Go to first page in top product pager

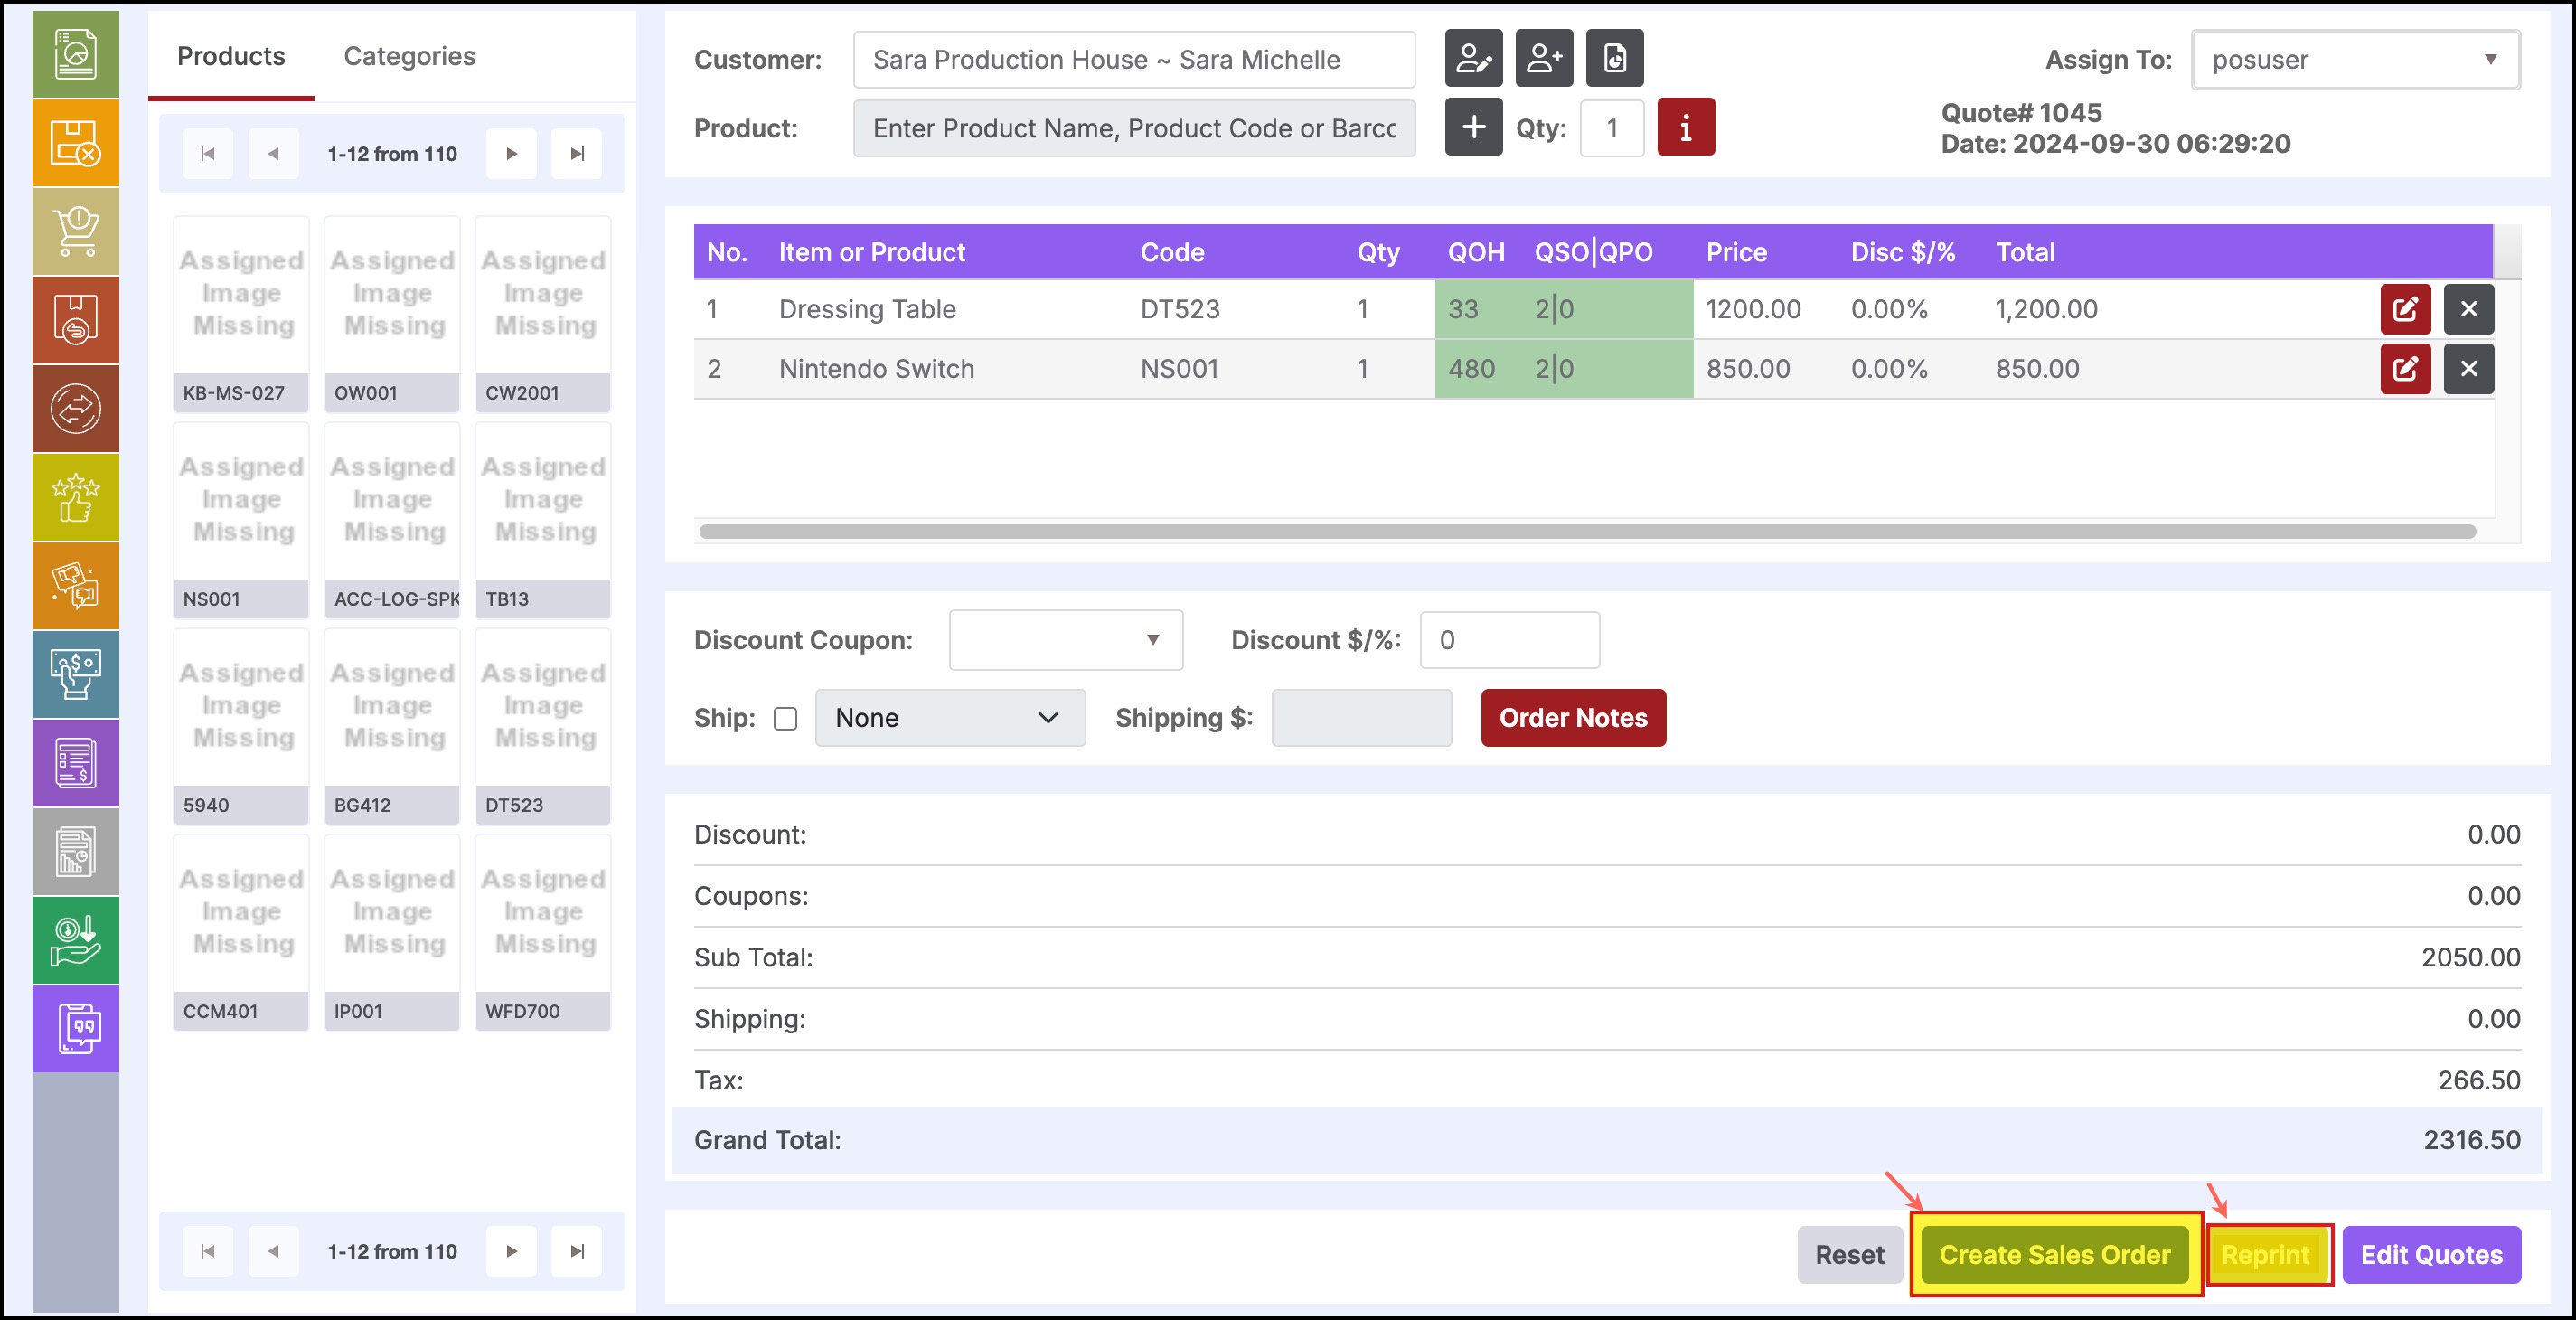click(208, 154)
